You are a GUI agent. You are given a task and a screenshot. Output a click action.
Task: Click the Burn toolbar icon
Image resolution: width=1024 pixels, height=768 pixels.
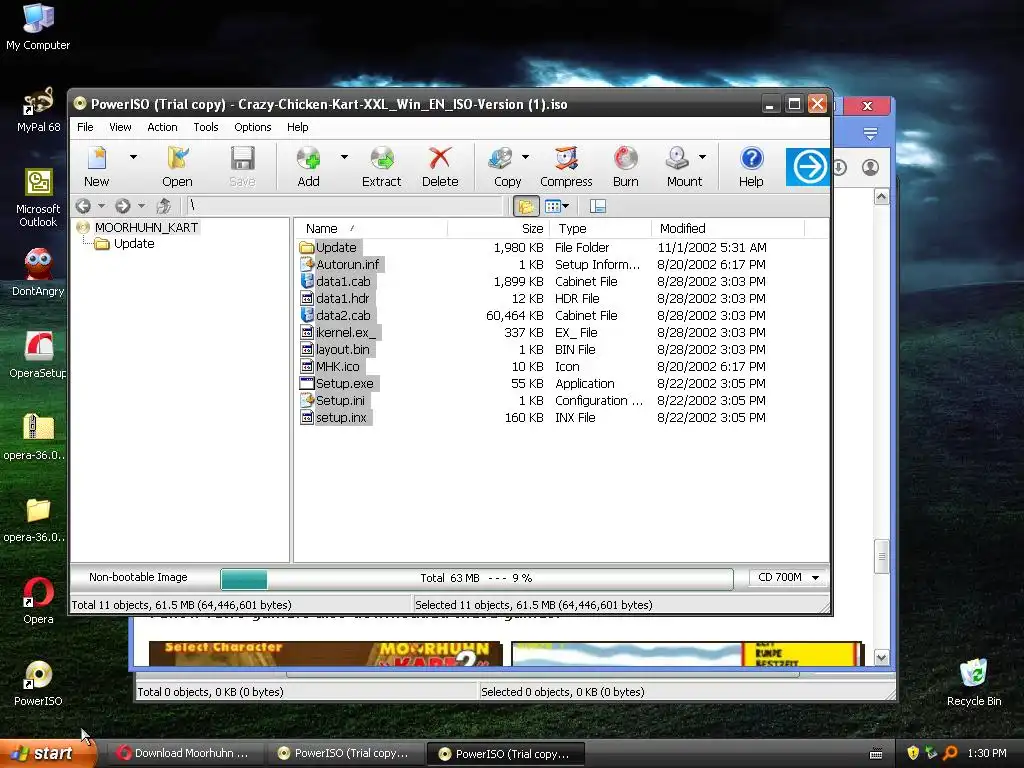pos(626,166)
